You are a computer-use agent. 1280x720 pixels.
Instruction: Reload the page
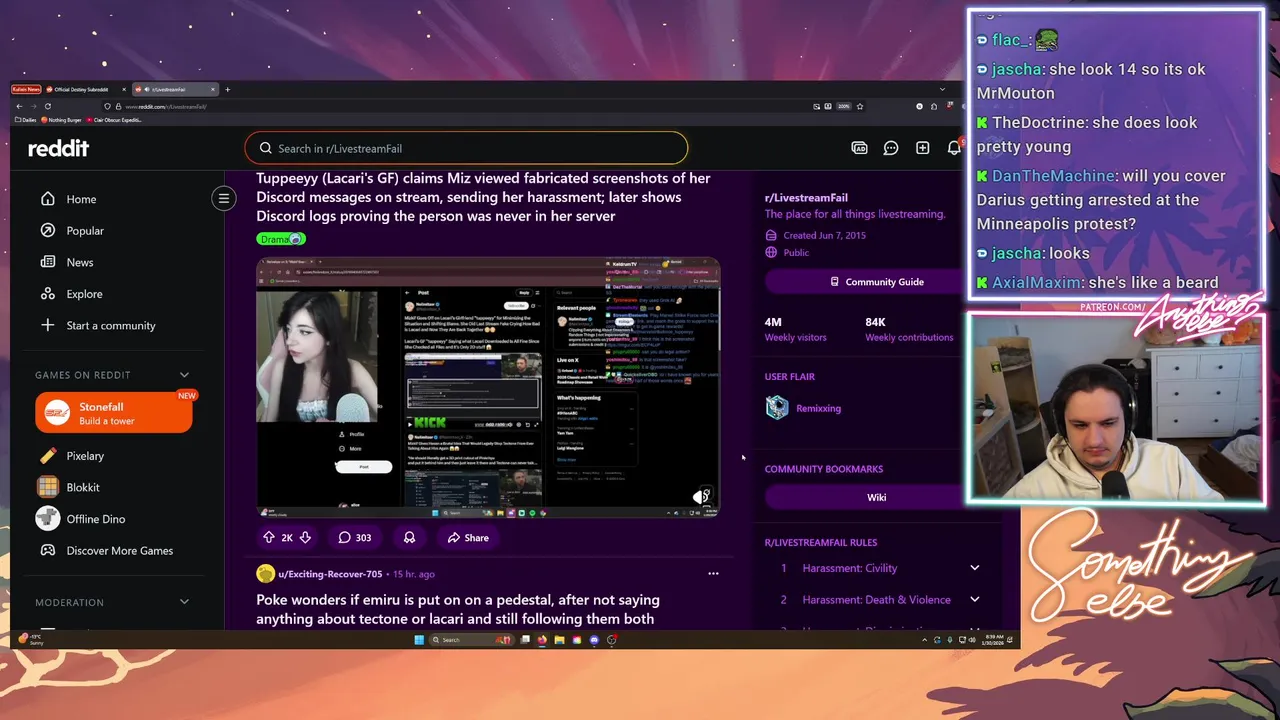48,106
